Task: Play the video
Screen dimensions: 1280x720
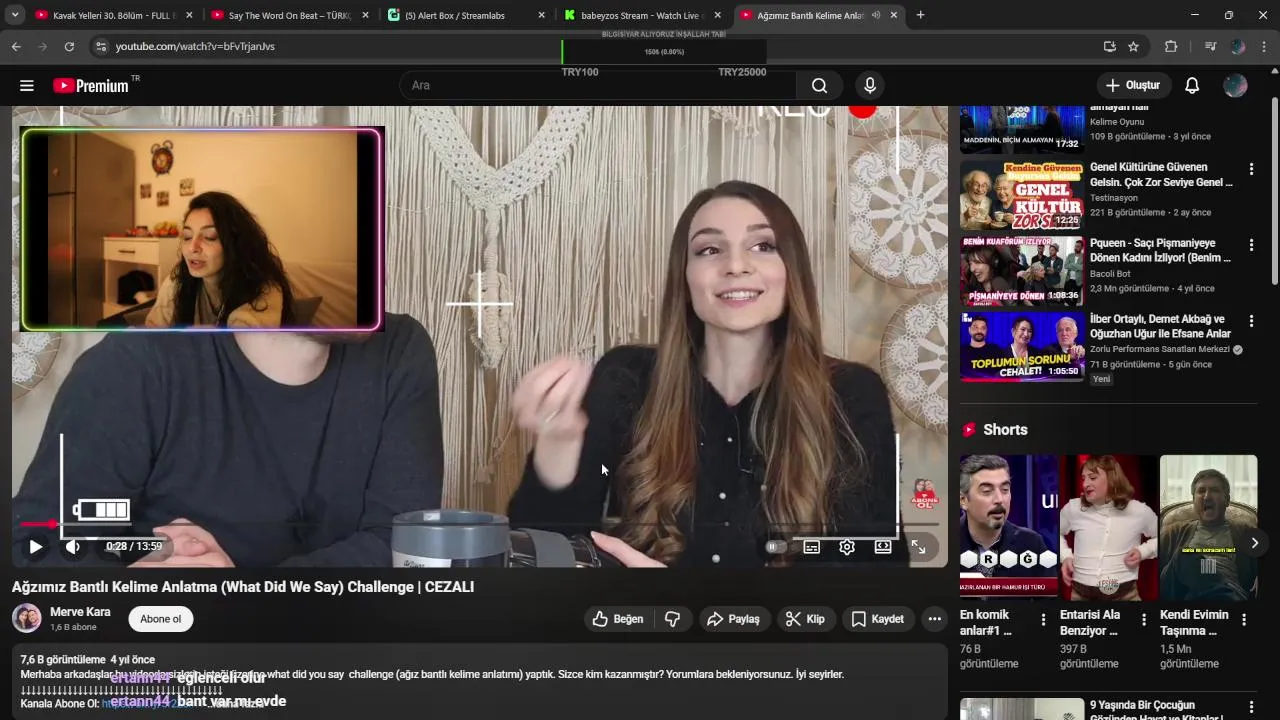Action: [36, 547]
